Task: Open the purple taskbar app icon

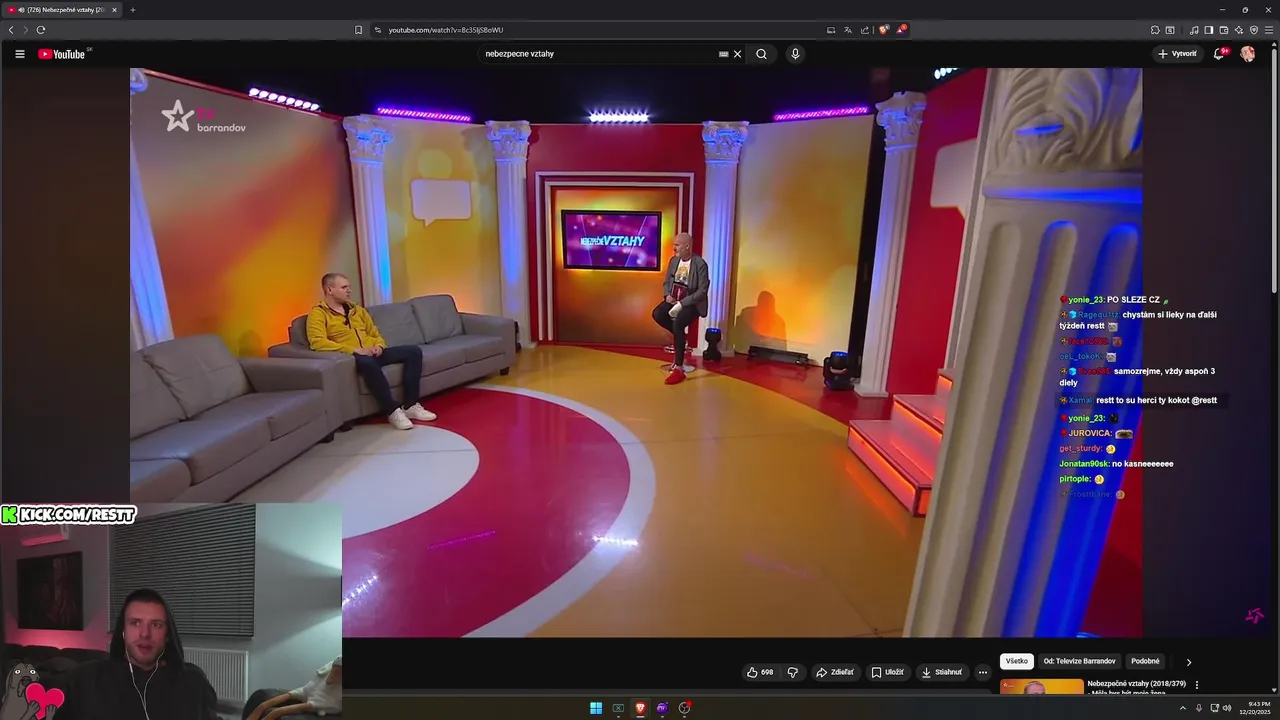Action: click(662, 708)
